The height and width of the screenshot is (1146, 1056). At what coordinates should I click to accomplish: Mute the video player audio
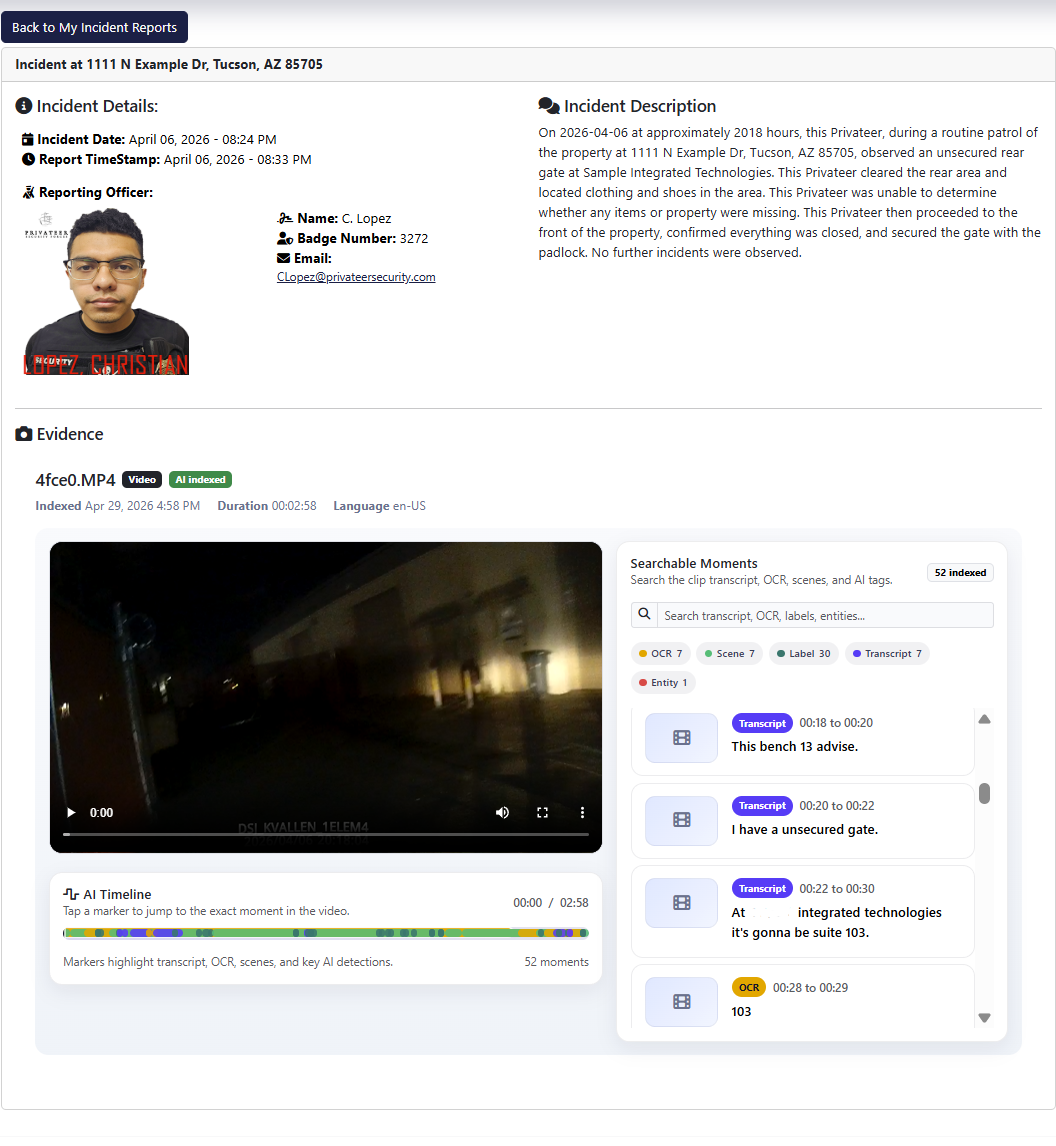(502, 813)
